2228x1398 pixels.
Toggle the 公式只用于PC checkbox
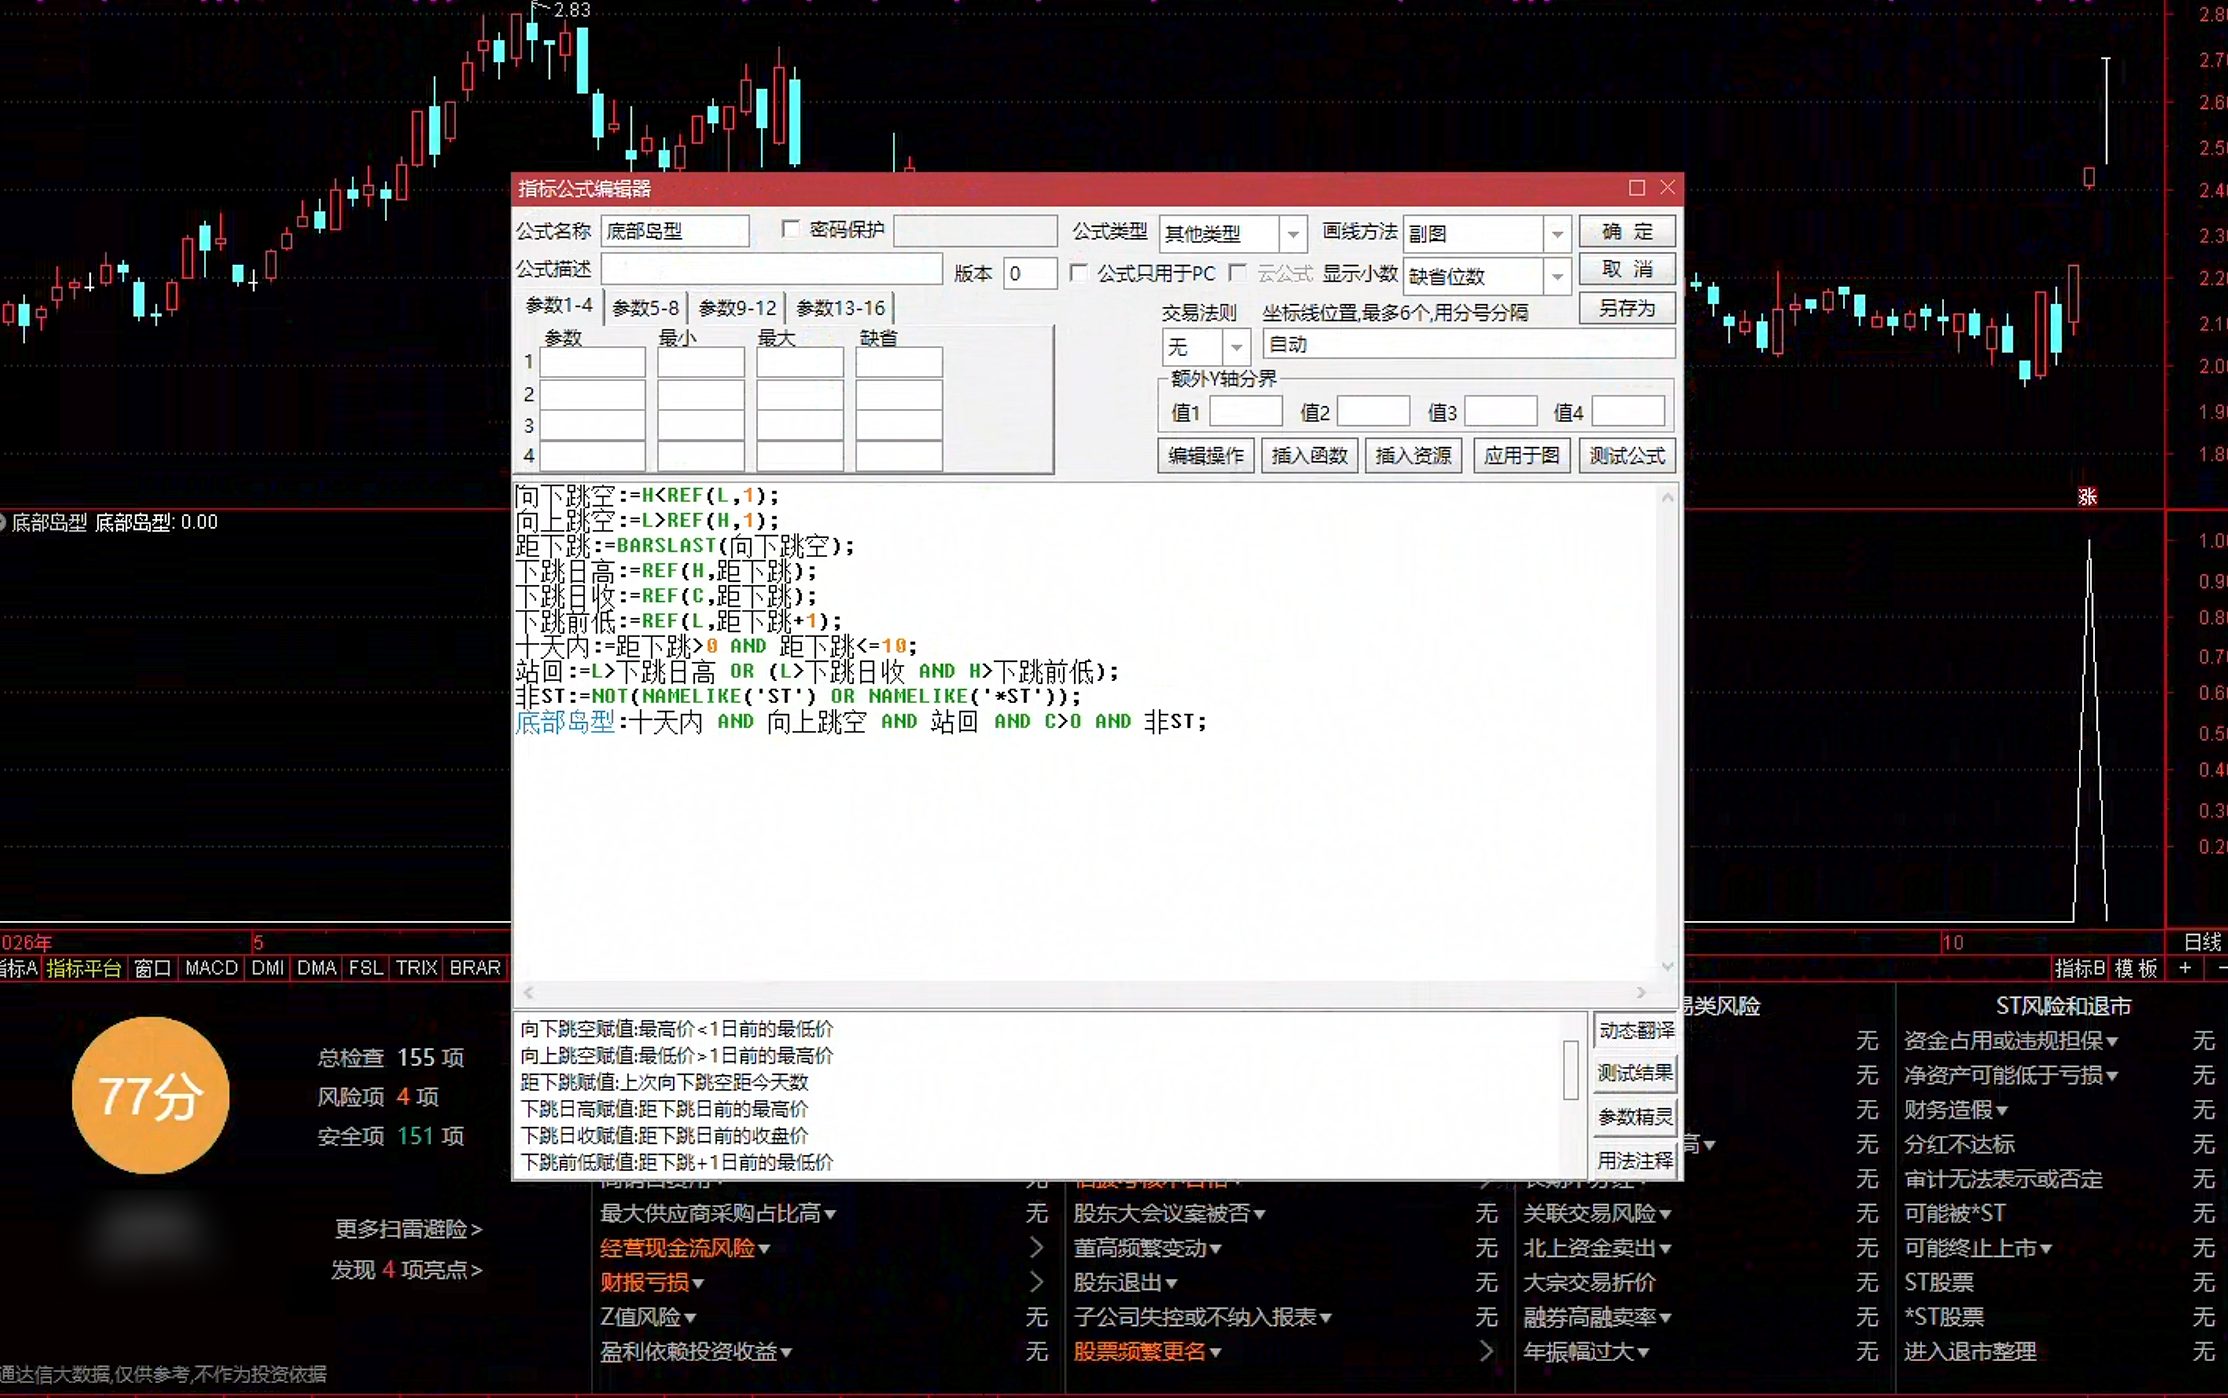pos(1078,272)
